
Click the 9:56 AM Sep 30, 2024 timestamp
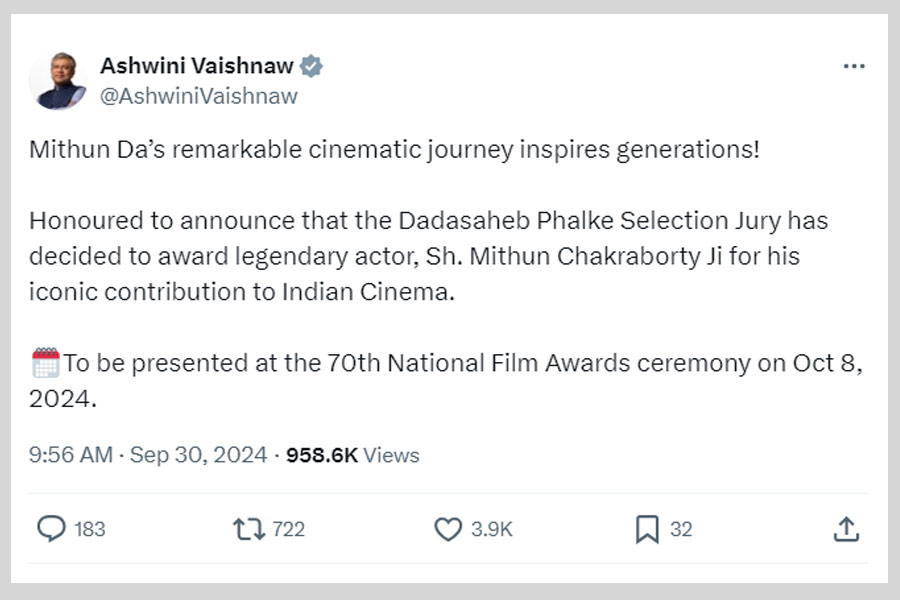click(x=148, y=455)
